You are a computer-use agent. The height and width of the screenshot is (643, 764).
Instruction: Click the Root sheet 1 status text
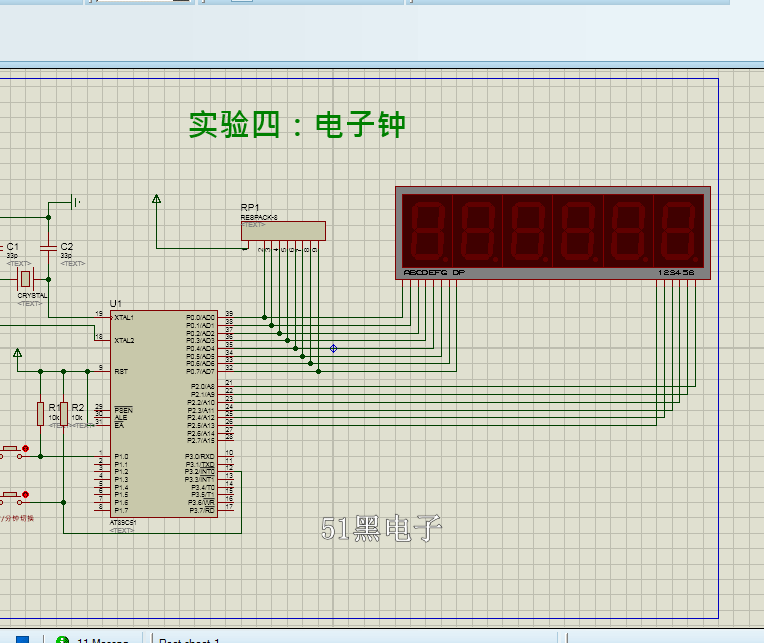pyautogui.click(x=189, y=640)
